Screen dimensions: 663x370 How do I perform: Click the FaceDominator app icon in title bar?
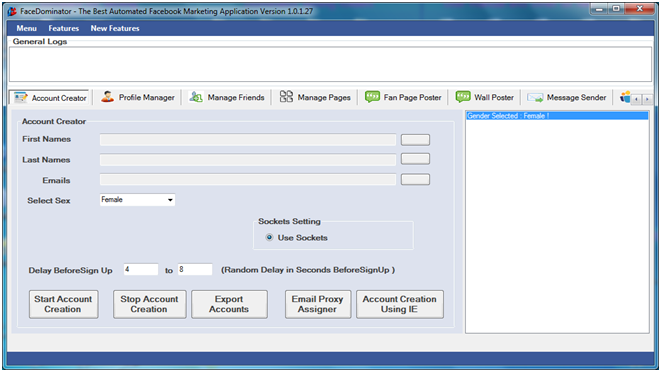(12, 11)
